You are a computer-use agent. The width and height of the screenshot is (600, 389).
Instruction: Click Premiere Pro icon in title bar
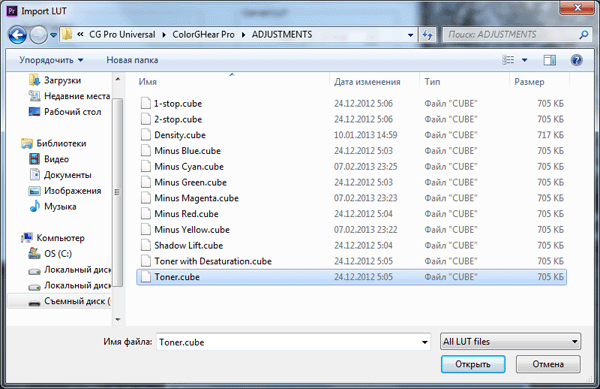coord(12,11)
